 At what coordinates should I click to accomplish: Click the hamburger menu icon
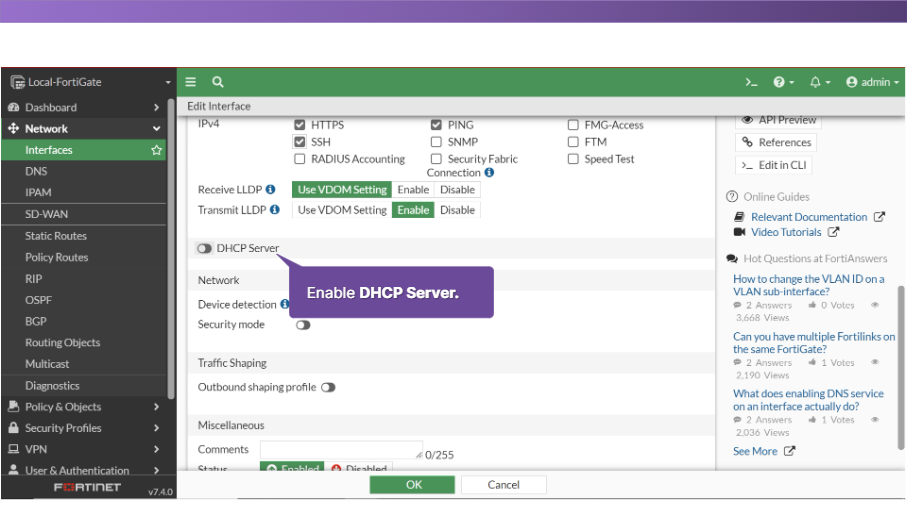pos(191,82)
